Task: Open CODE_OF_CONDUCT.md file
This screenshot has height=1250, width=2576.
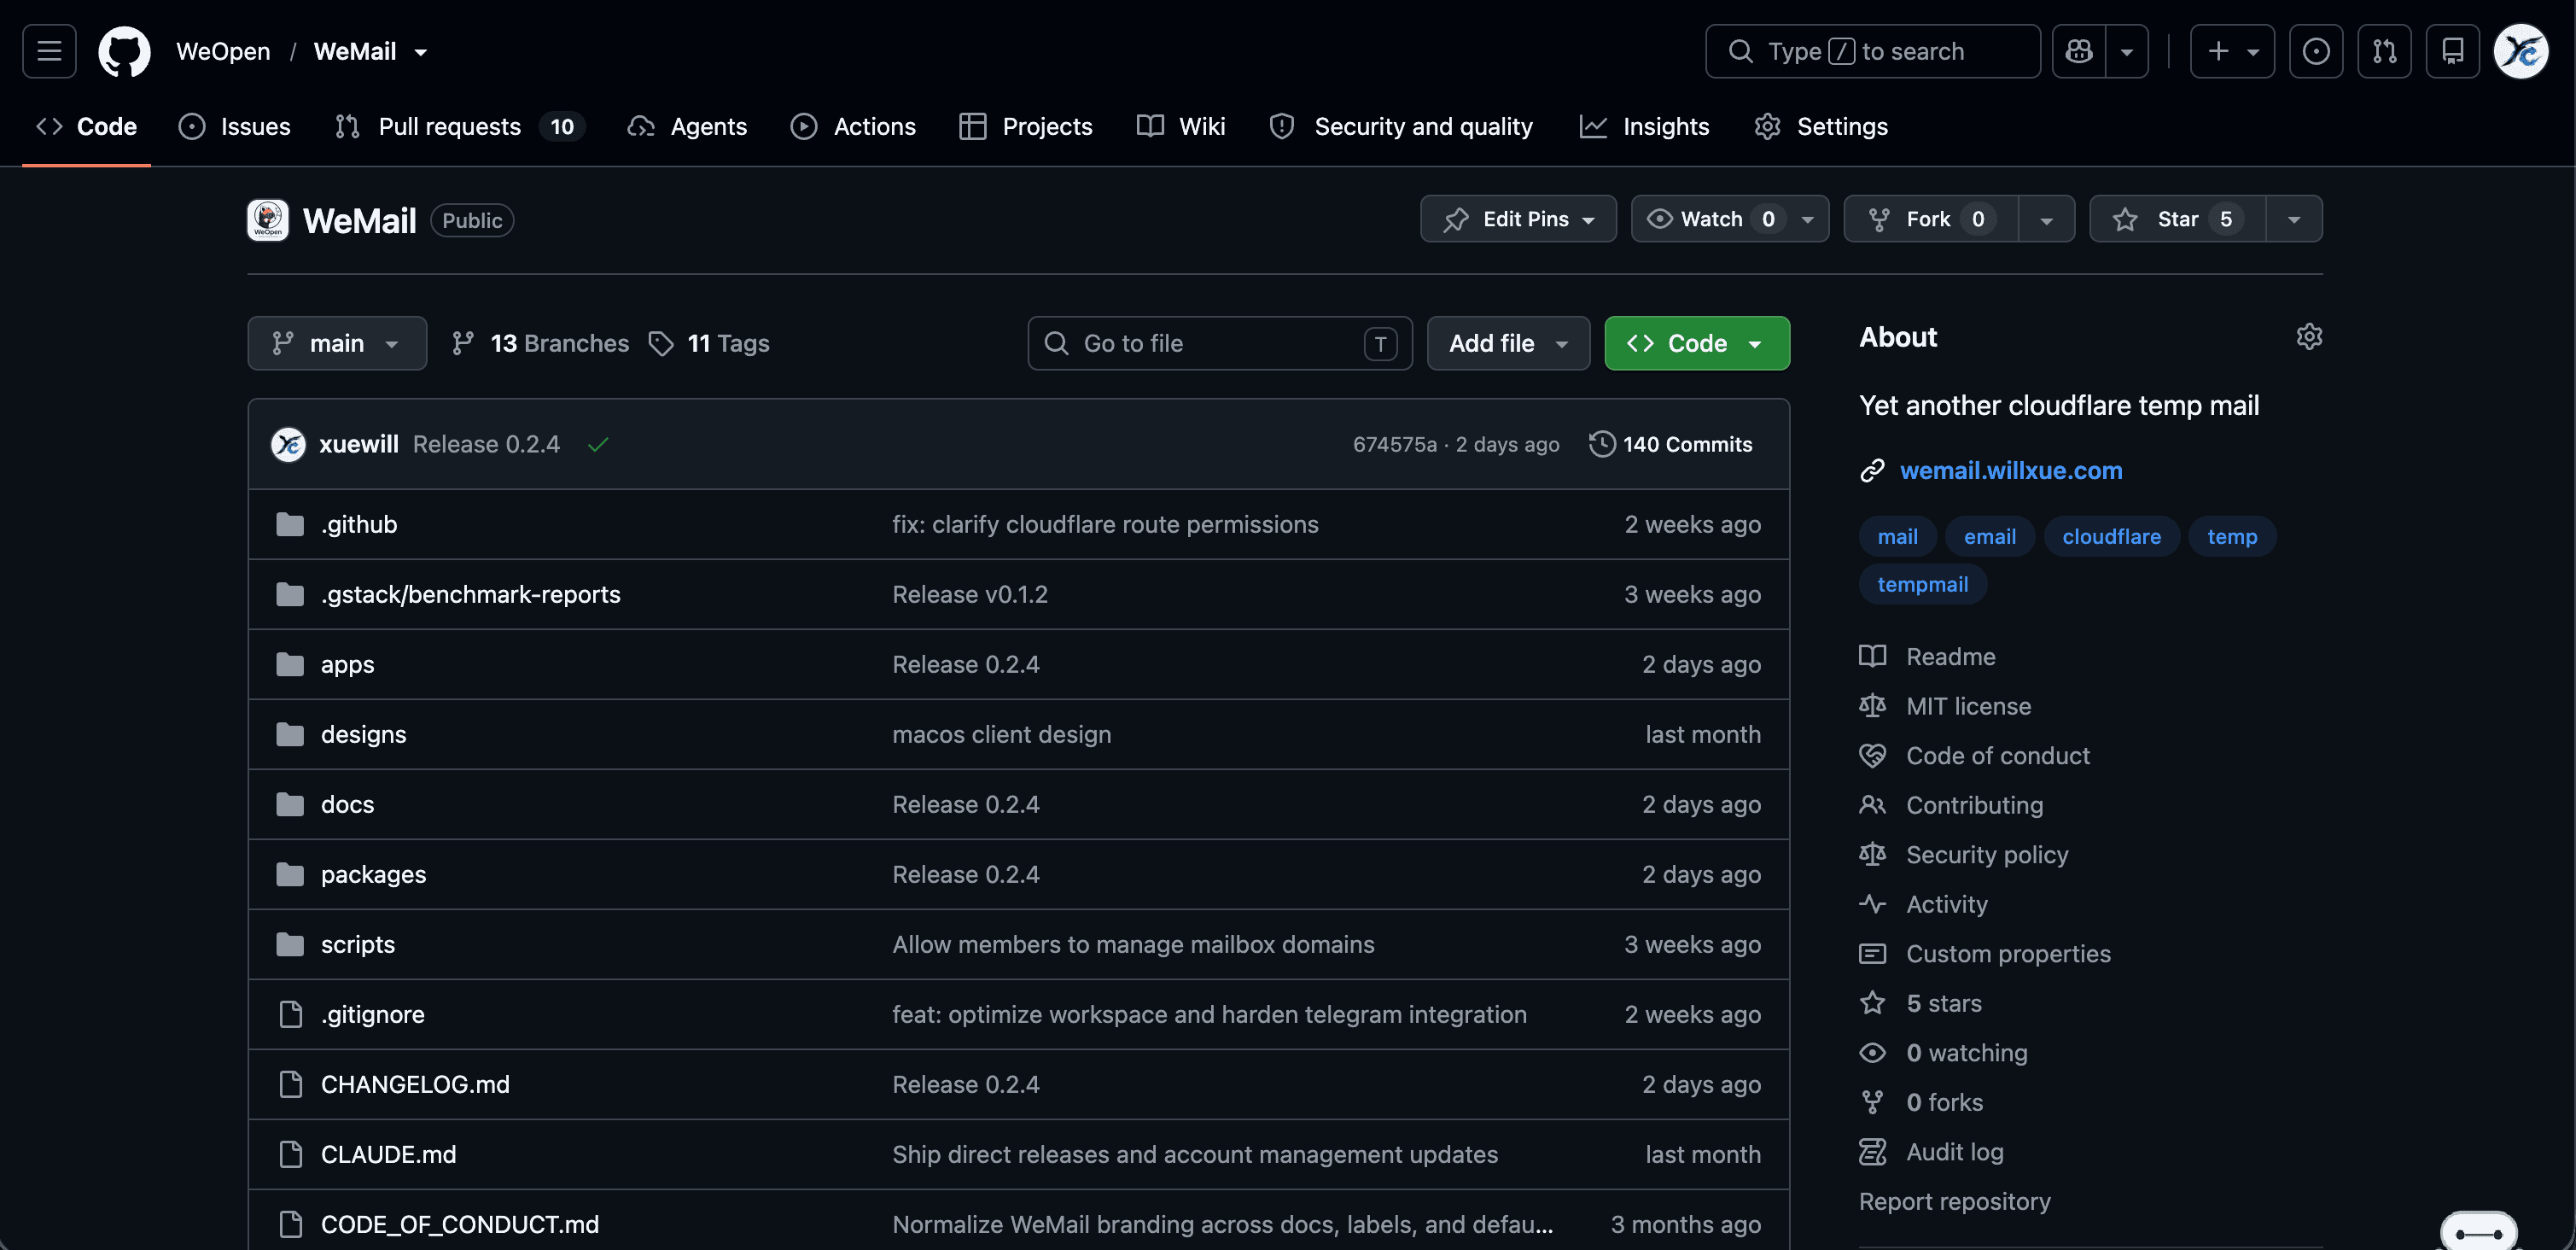Action: [x=460, y=1224]
